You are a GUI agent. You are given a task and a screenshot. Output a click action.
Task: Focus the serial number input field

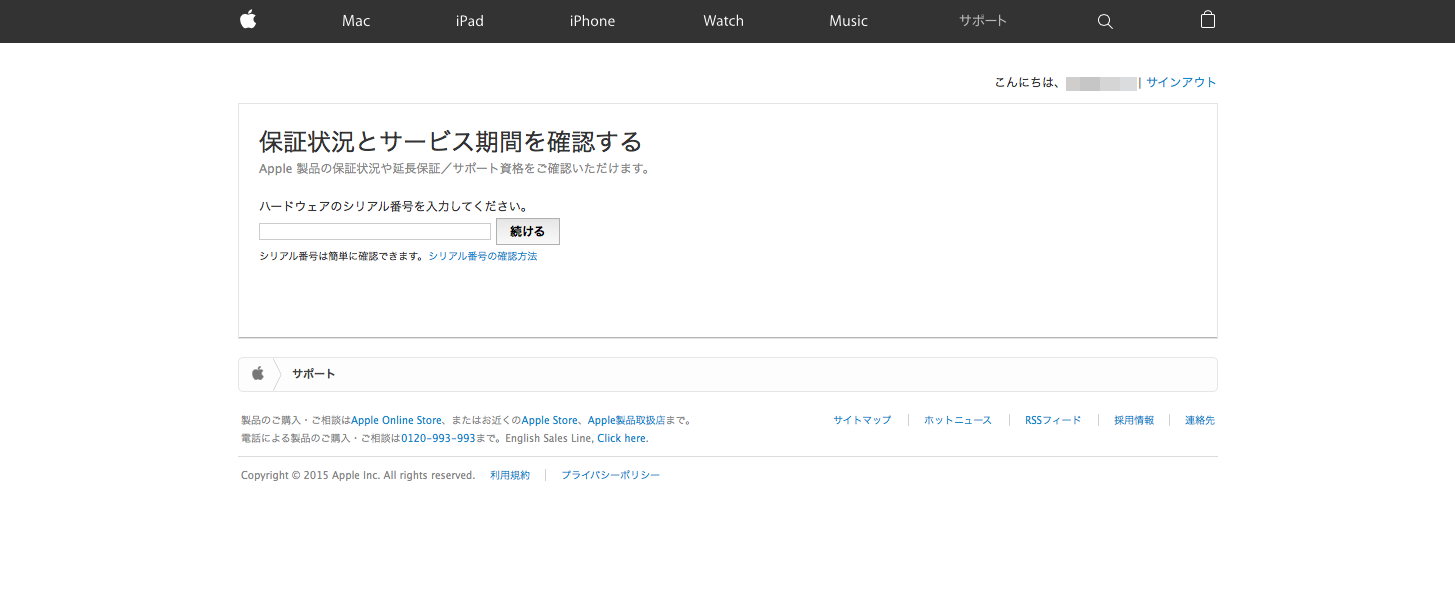tap(375, 232)
